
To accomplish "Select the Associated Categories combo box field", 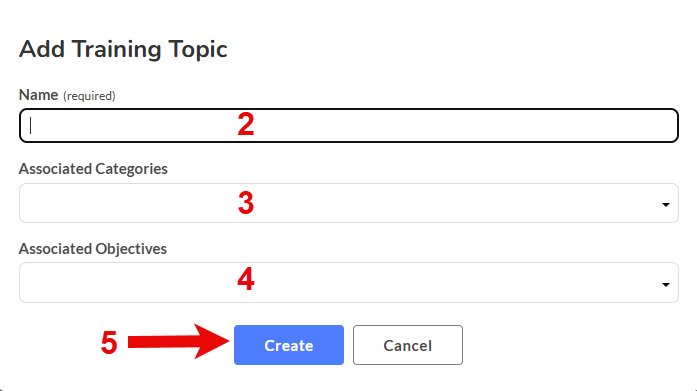I will (349, 203).
